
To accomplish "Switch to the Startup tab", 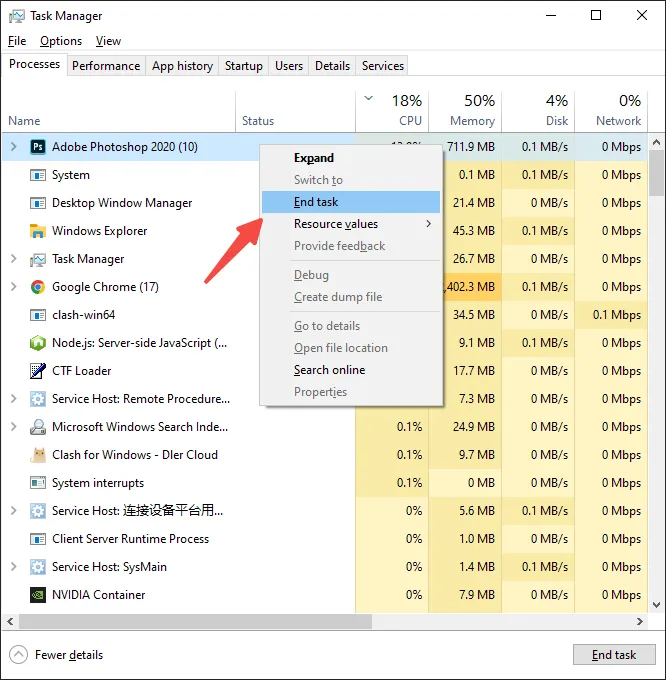I will tap(244, 66).
